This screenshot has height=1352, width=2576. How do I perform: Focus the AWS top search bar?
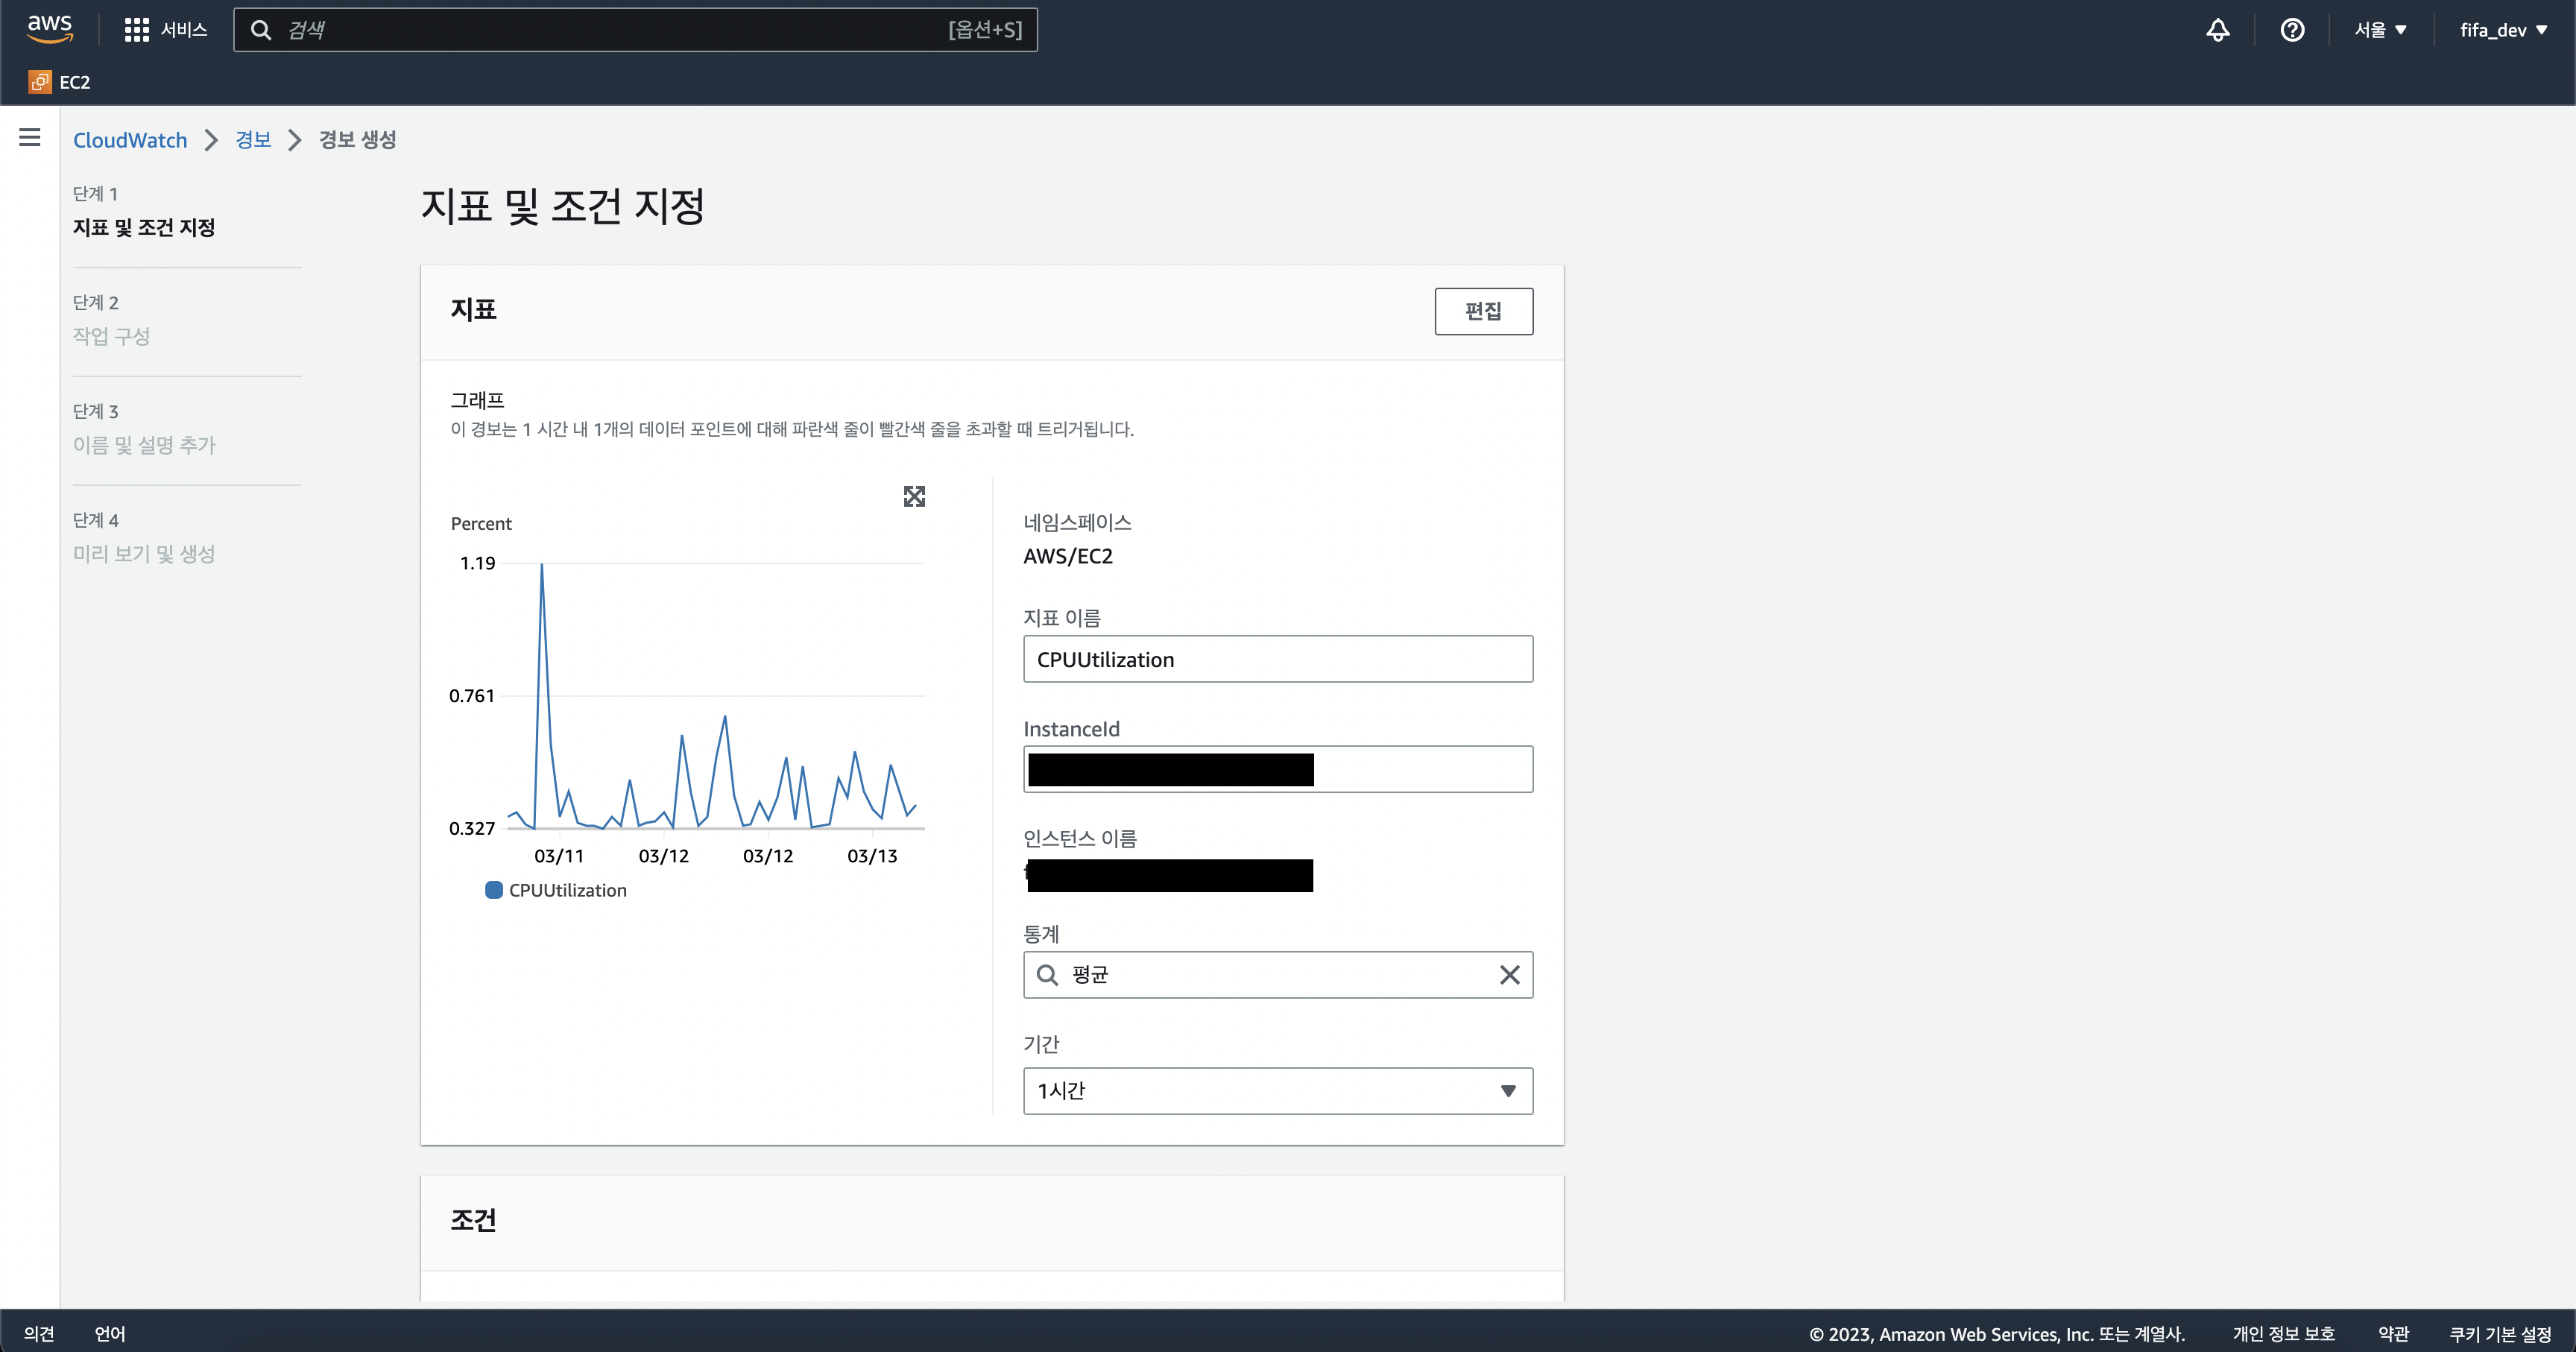(x=635, y=30)
